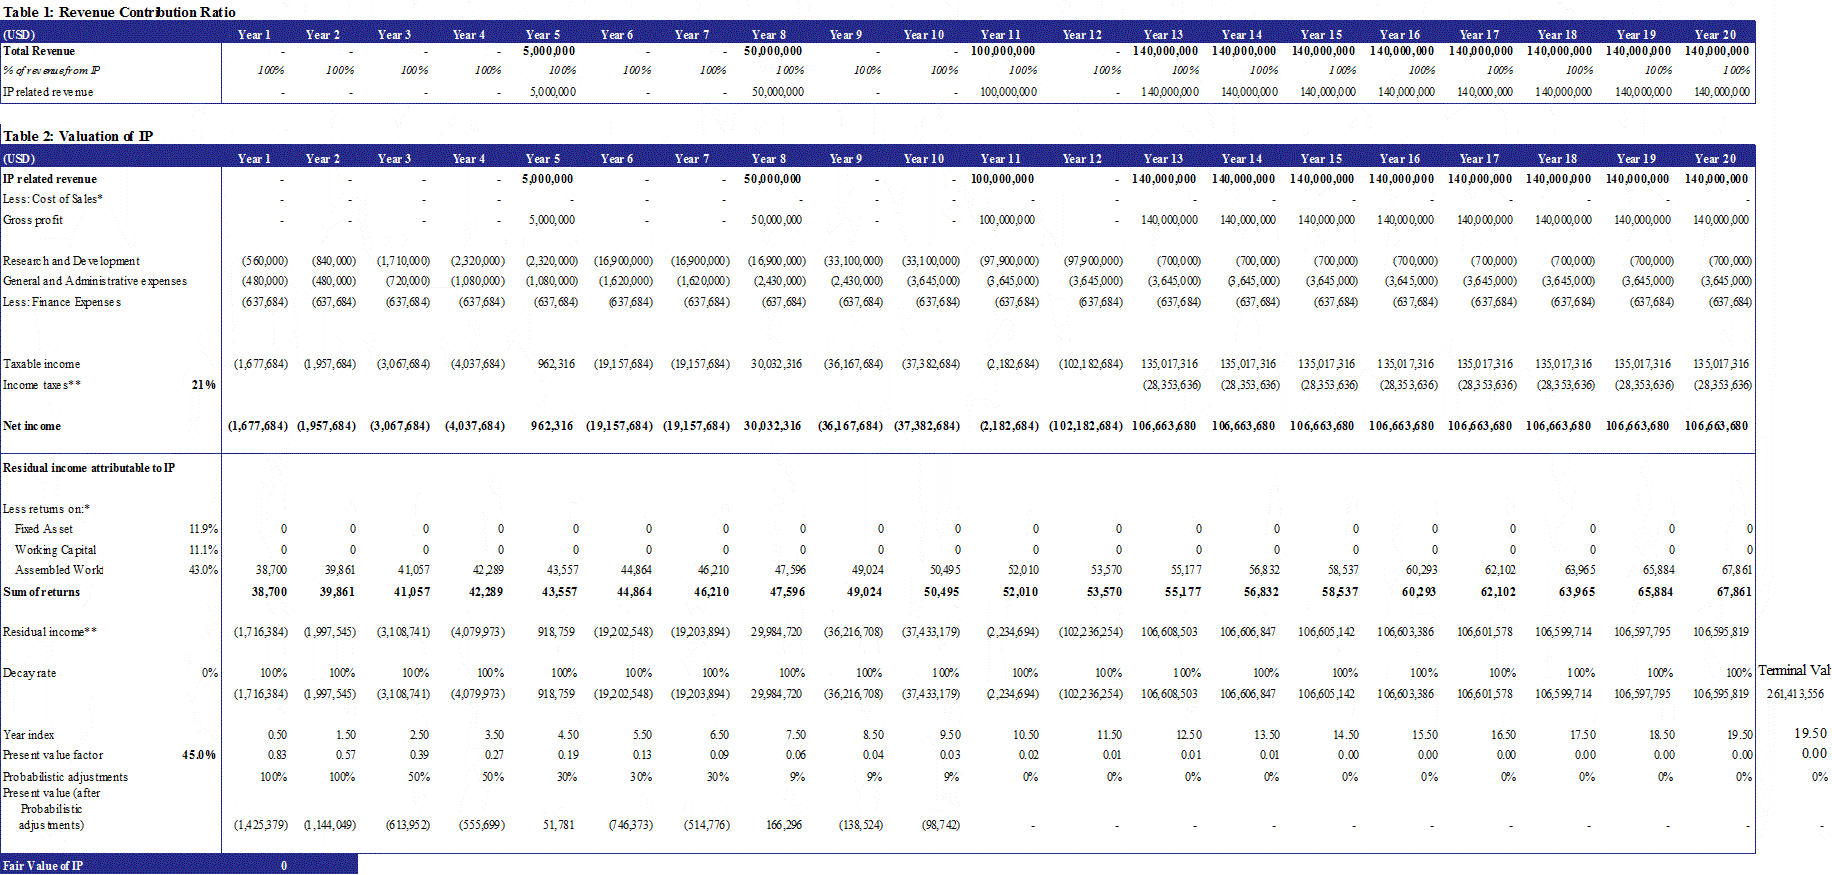
Task: Click the 'Year index' row label
Action: click(x=29, y=735)
